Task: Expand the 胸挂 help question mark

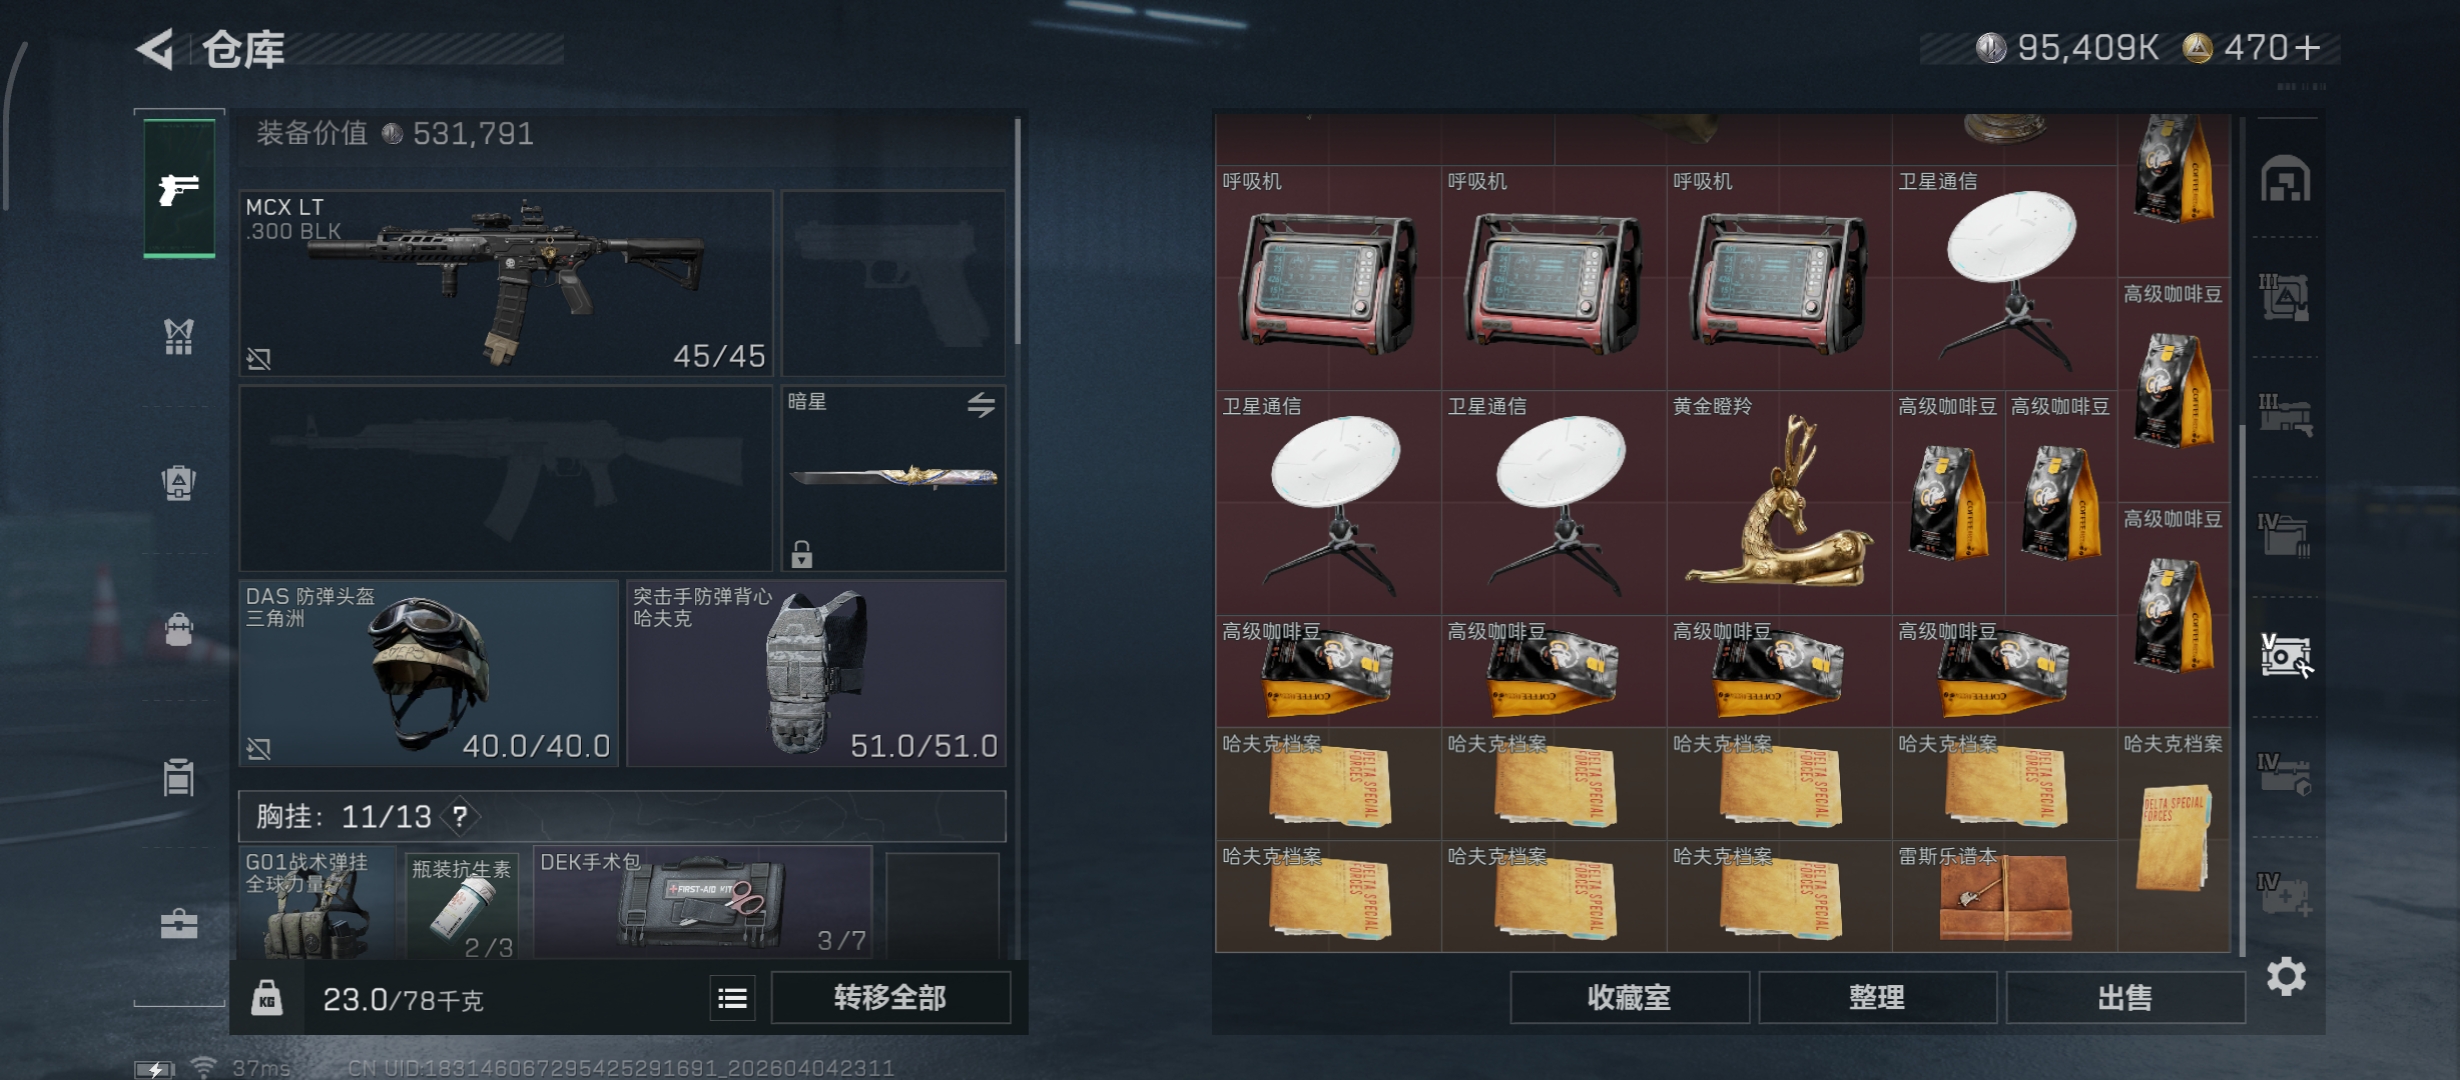Action: click(460, 817)
